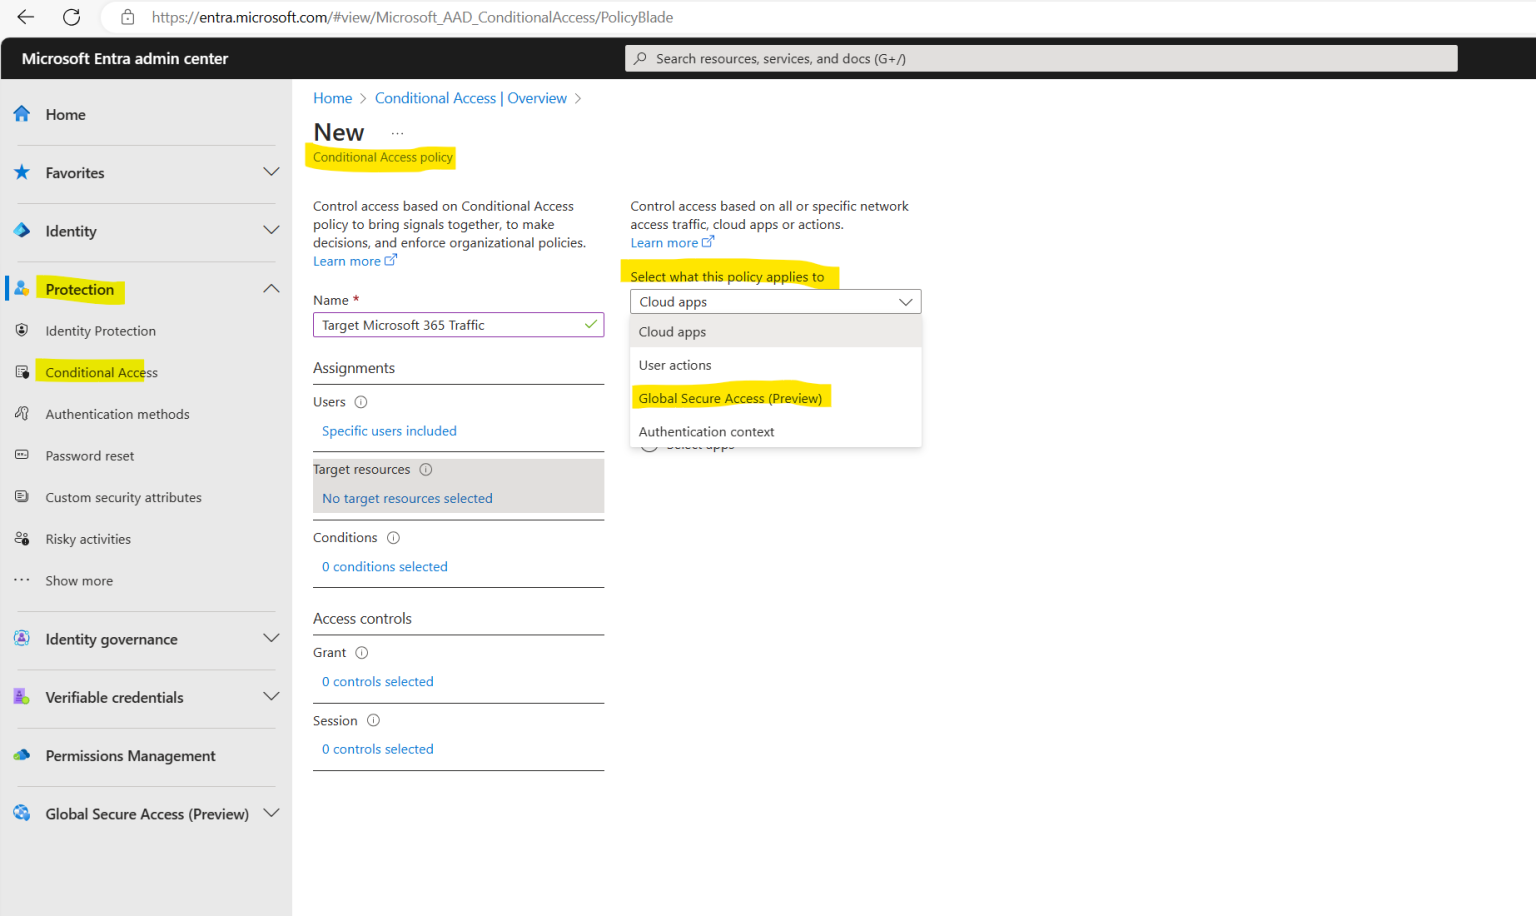Click the Home icon in the sidebar
1536x916 pixels.
[x=21, y=114]
